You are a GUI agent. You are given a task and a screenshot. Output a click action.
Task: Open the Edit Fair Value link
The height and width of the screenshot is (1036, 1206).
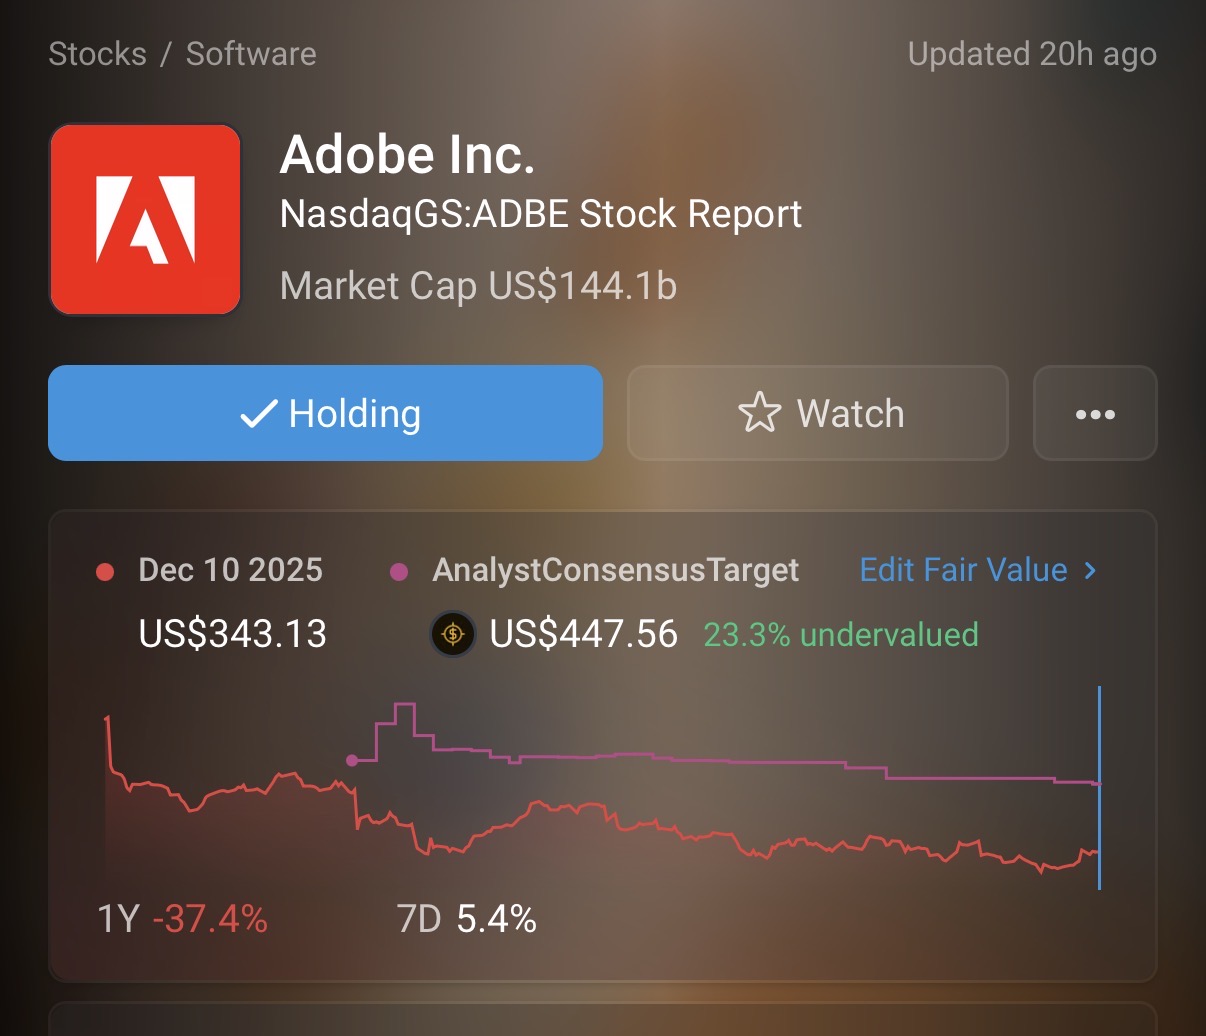[963, 570]
